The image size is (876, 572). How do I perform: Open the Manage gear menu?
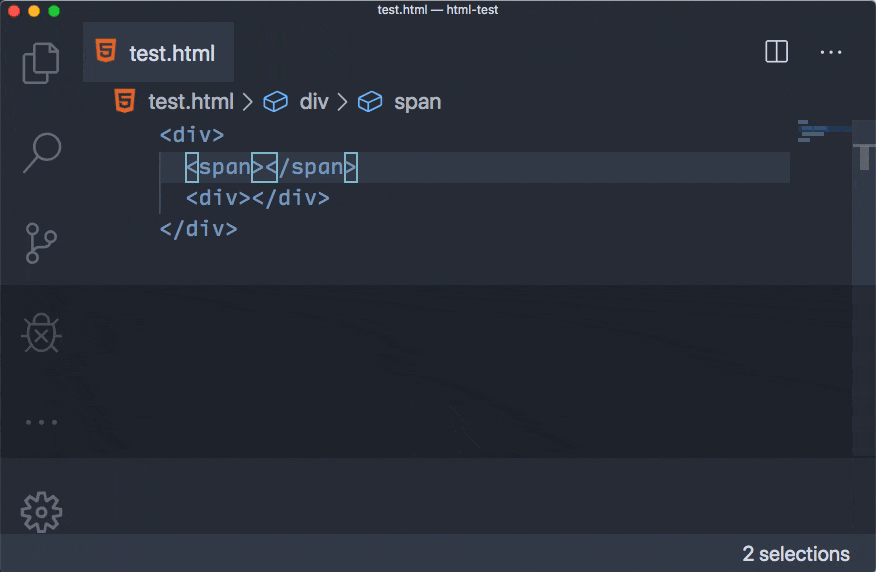click(x=41, y=512)
